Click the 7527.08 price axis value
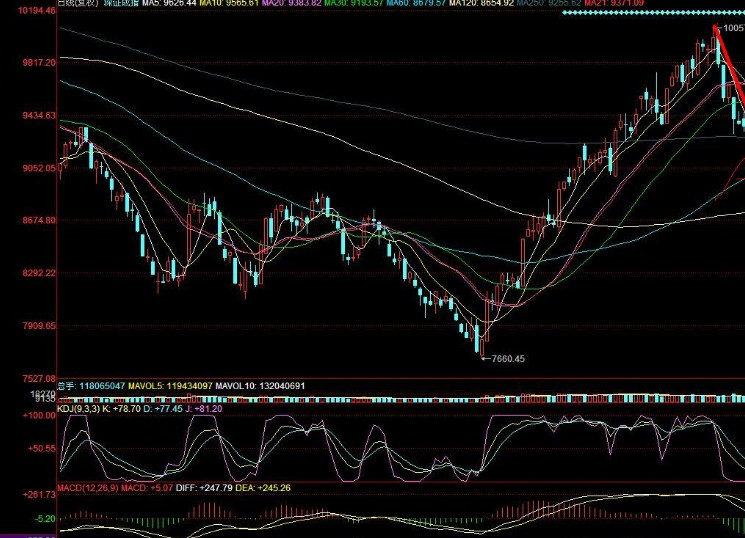This screenshot has width=745, height=538. pos(39,379)
